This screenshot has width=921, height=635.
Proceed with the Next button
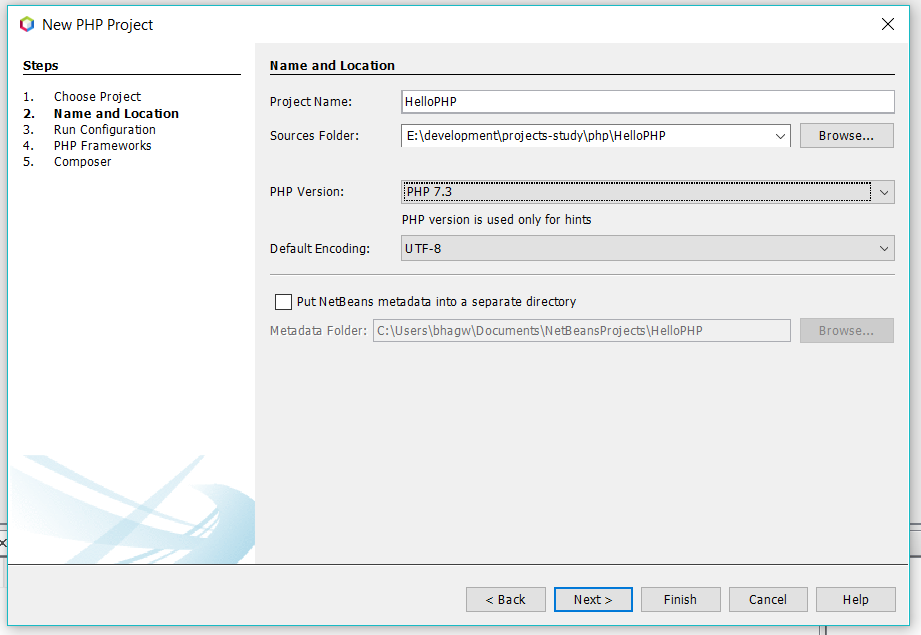click(593, 600)
